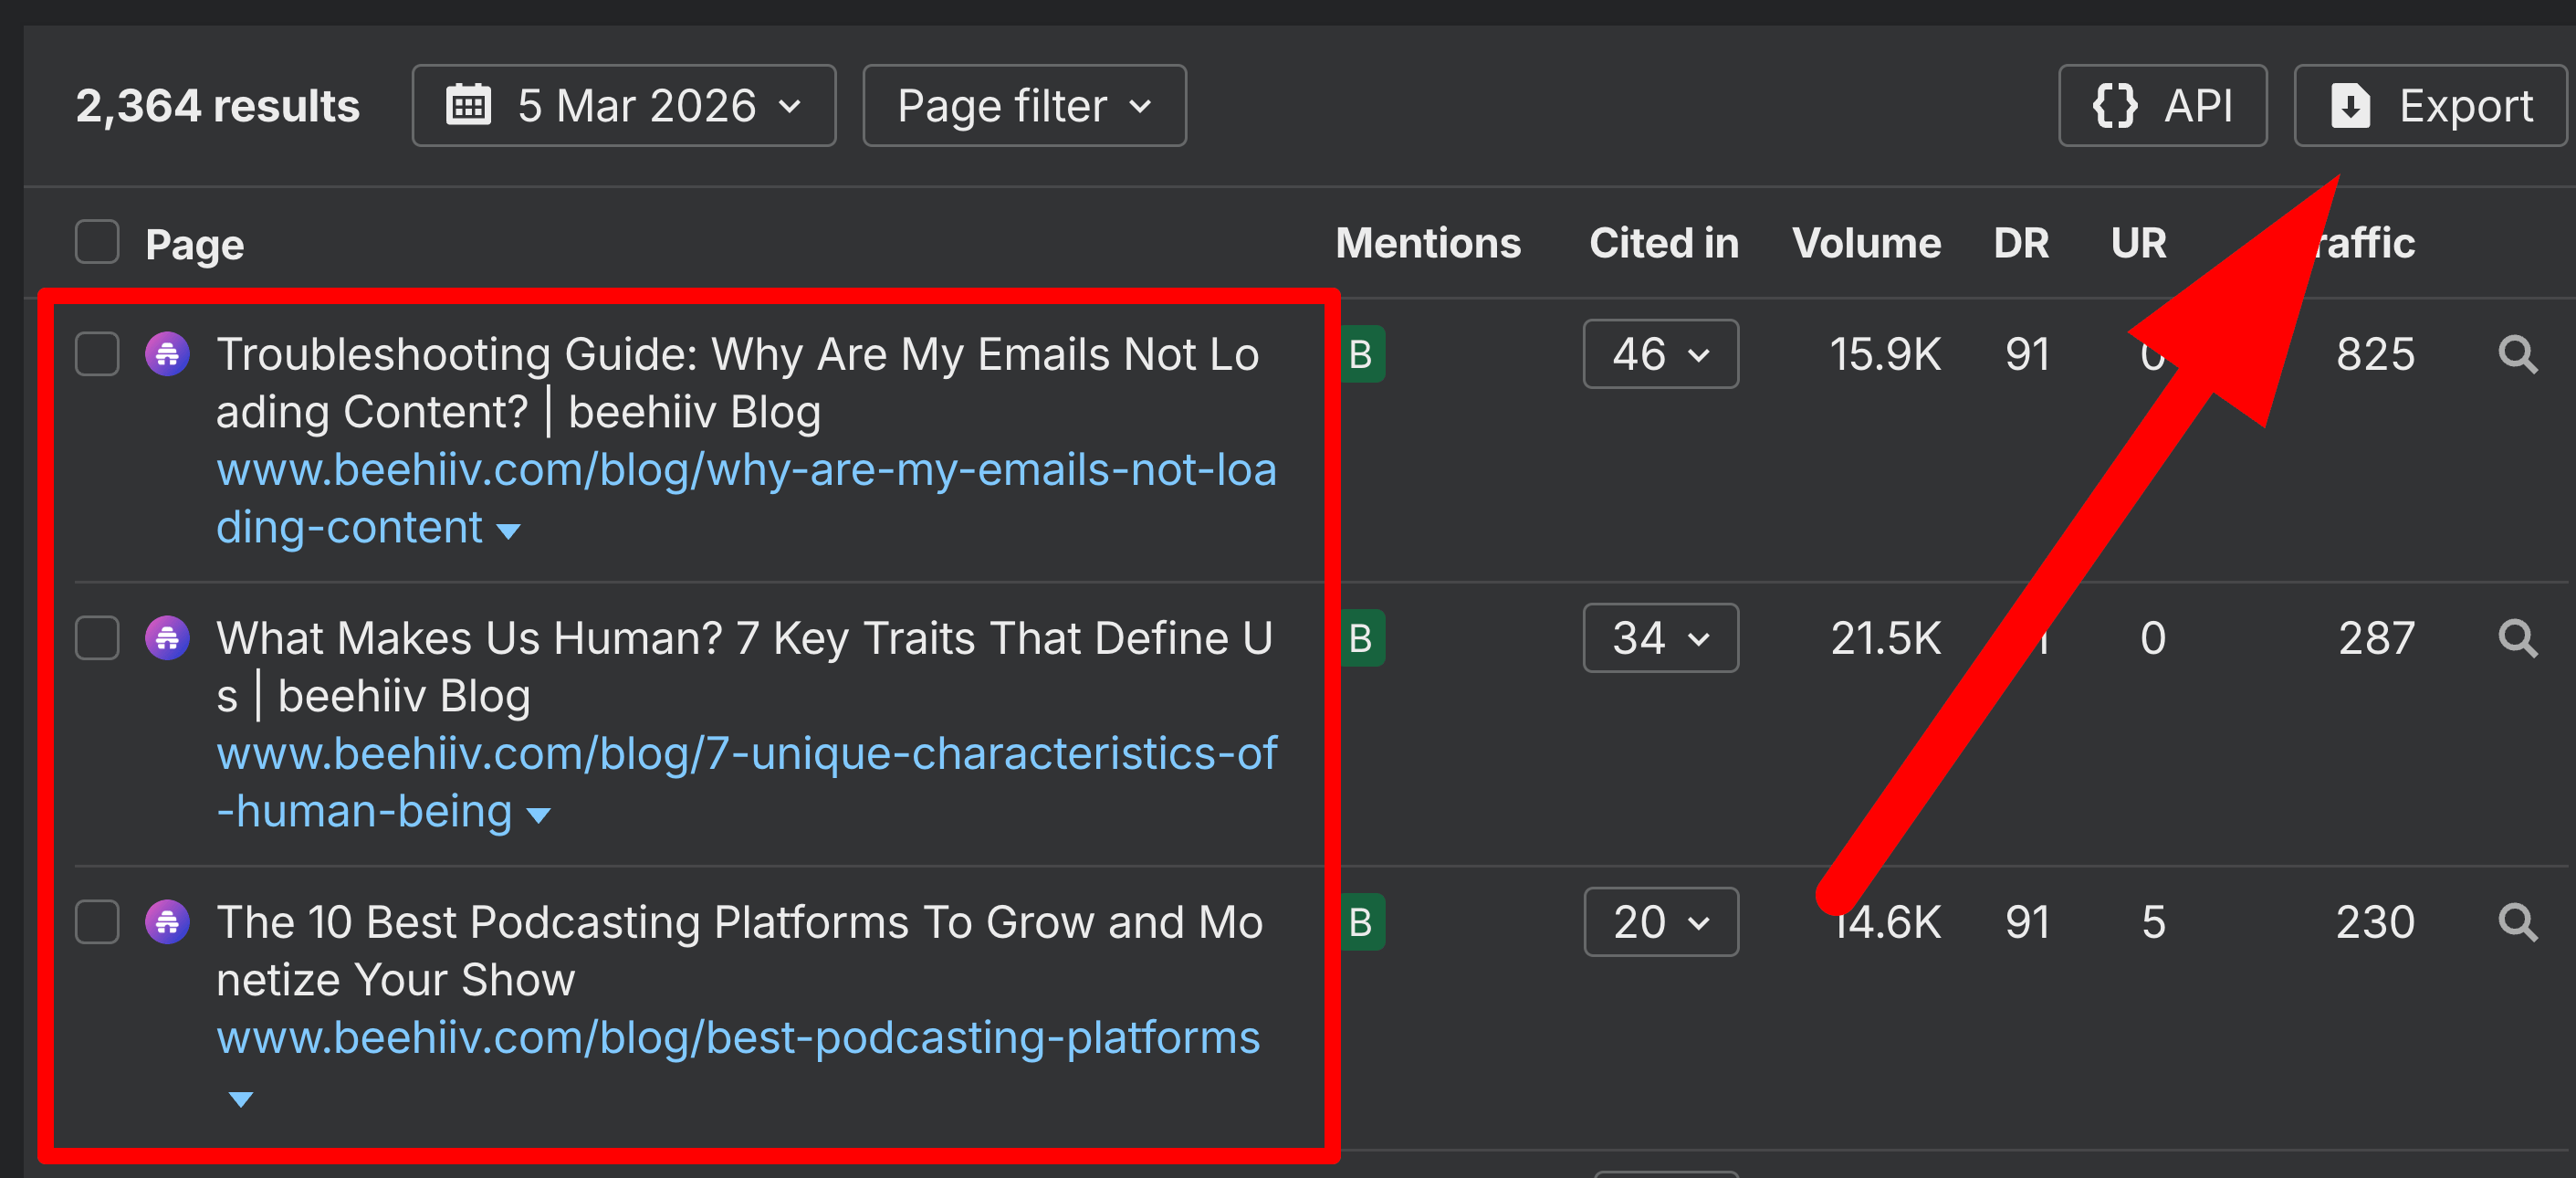Open the Page filter dropdown

coord(1023,106)
